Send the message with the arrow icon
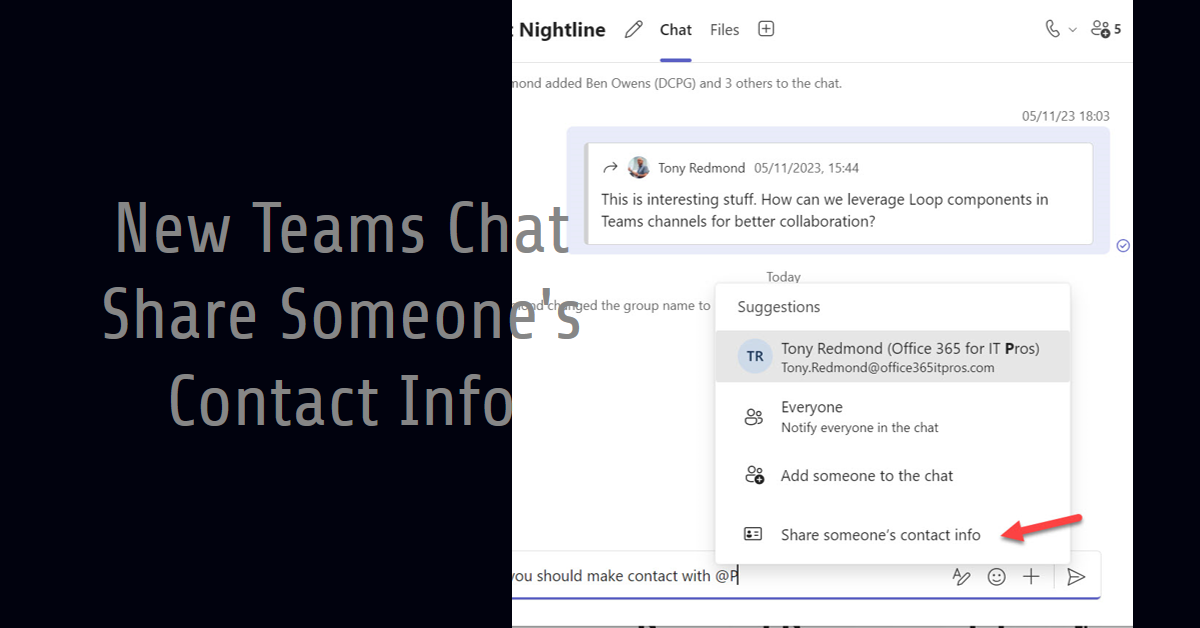The height and width of the screenshot is (628, 1200). pos(1076,576)
